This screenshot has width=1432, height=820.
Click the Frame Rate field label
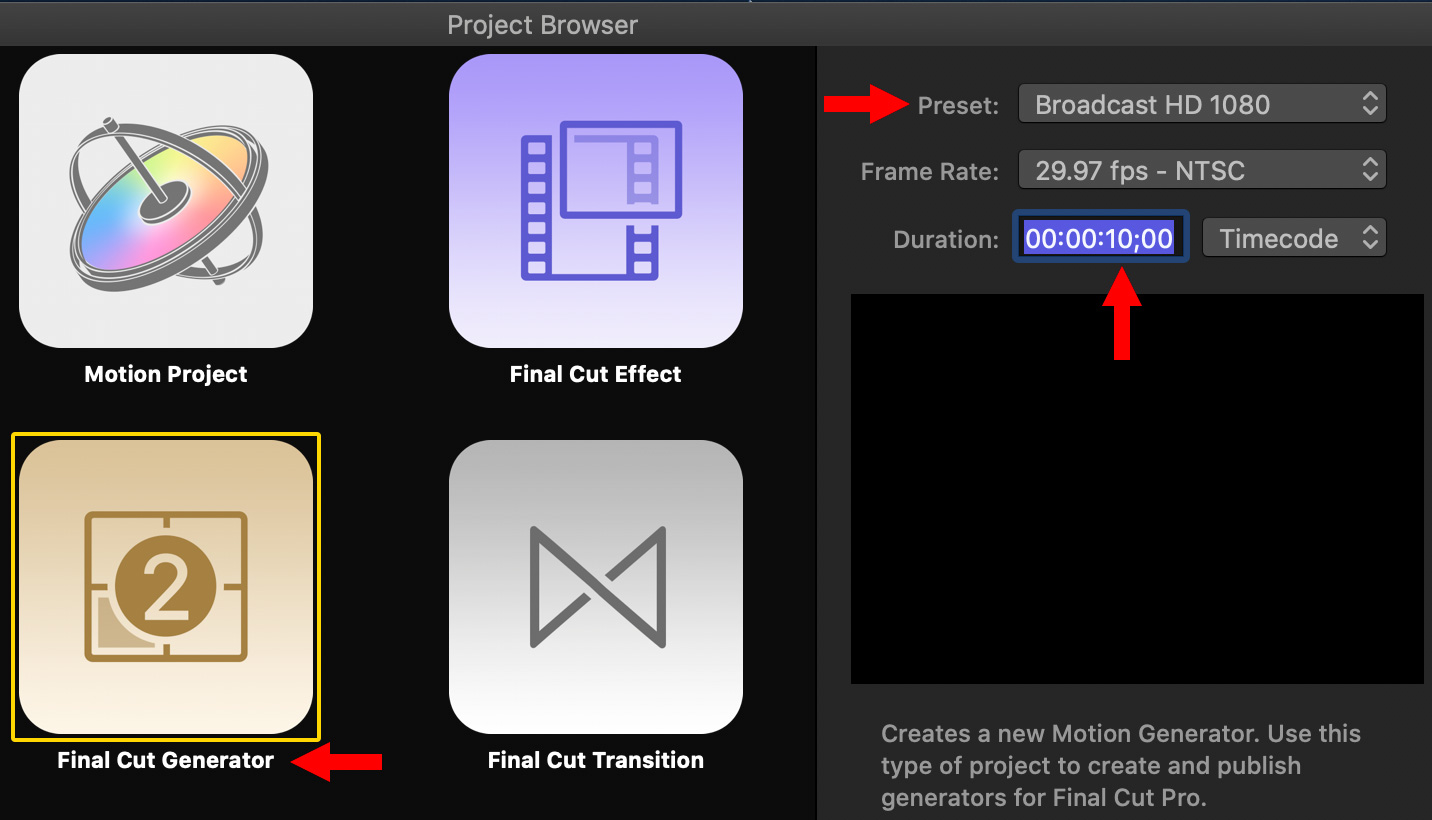pos(930,172)
